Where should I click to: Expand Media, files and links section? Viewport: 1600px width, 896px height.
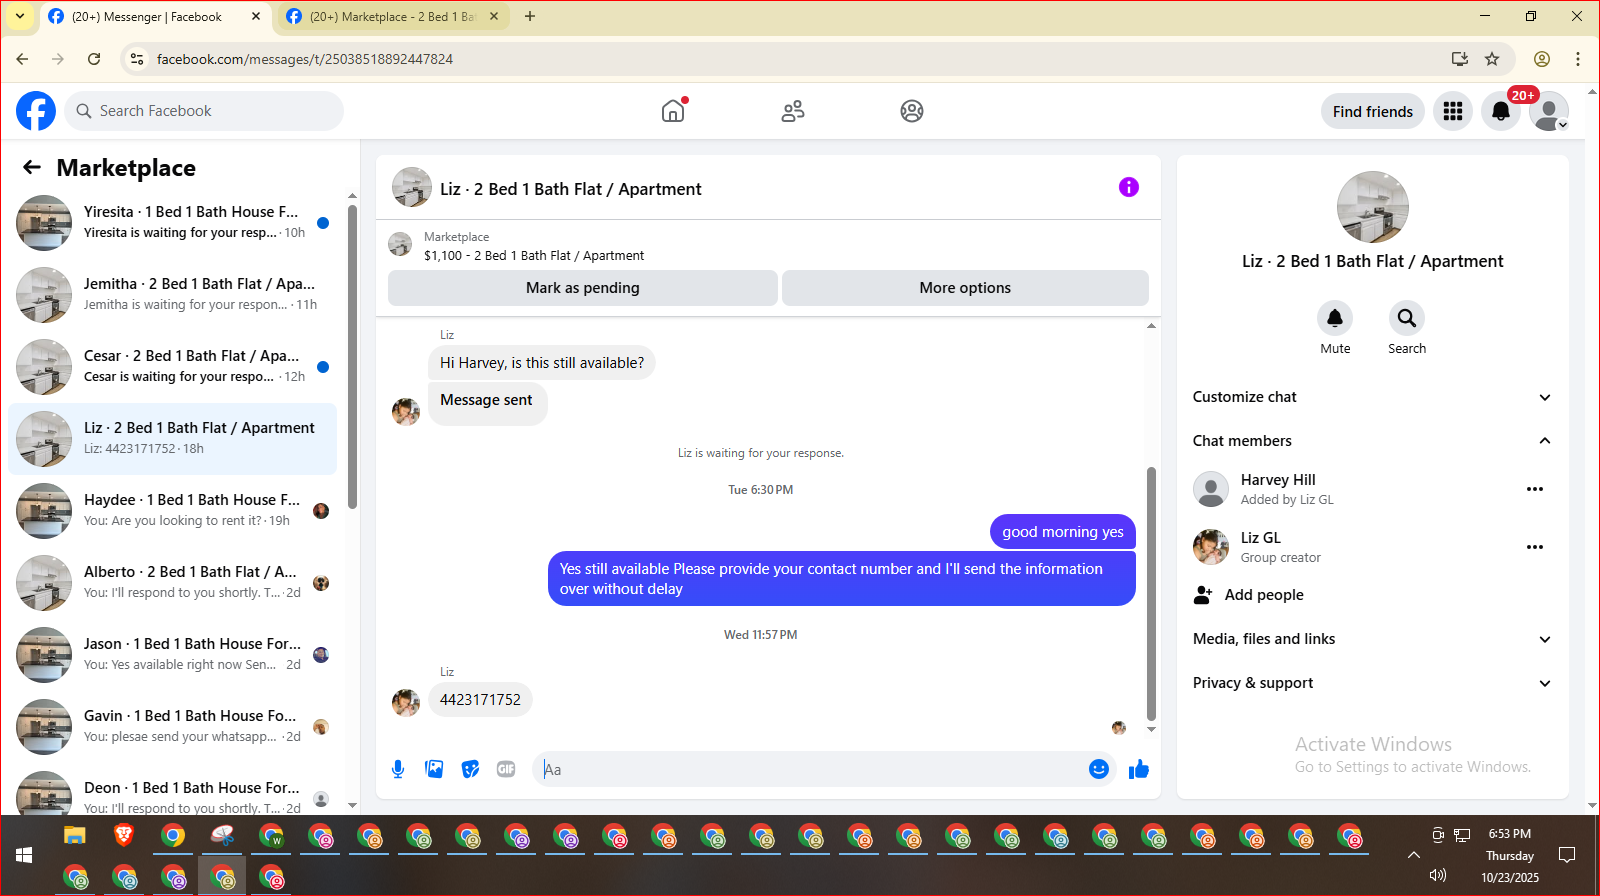click(x=1371, y=639)
